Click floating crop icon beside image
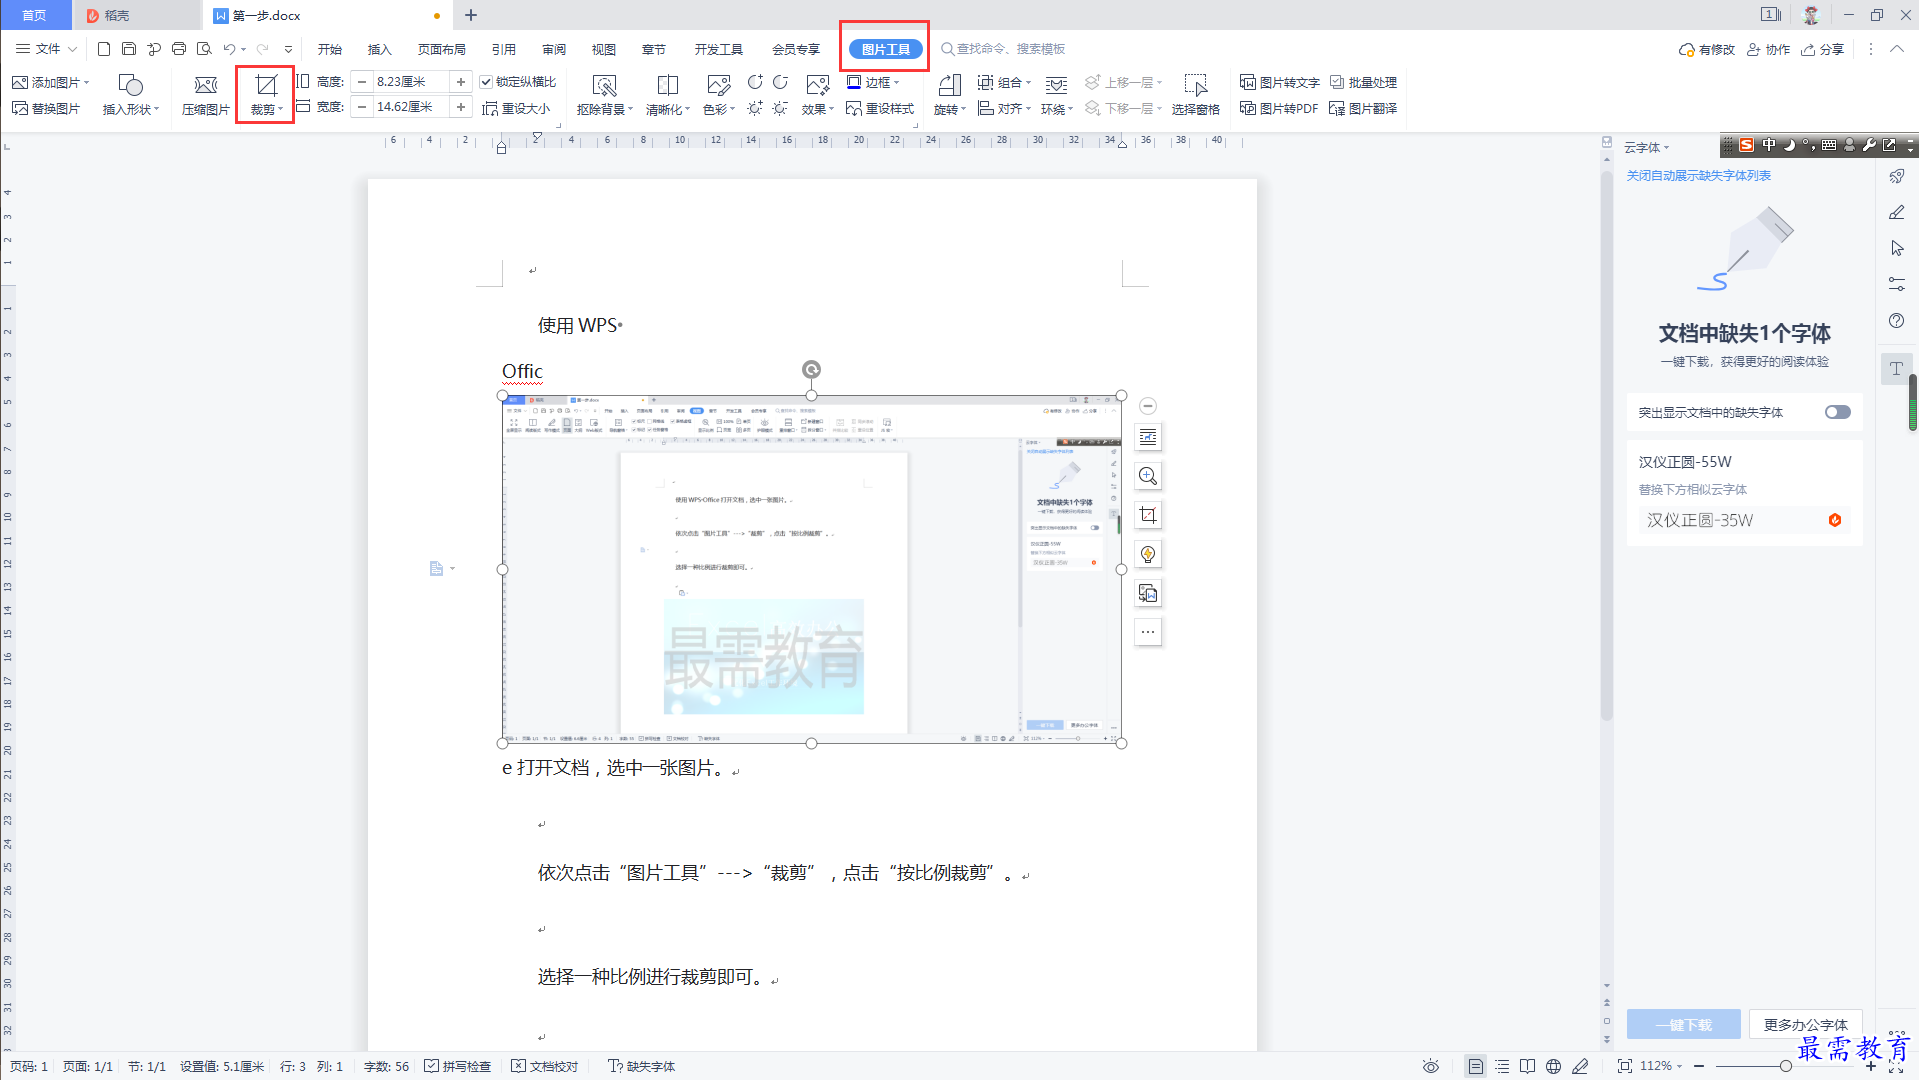This screenshot has width=1919, height=1080. click(1148, 515)
